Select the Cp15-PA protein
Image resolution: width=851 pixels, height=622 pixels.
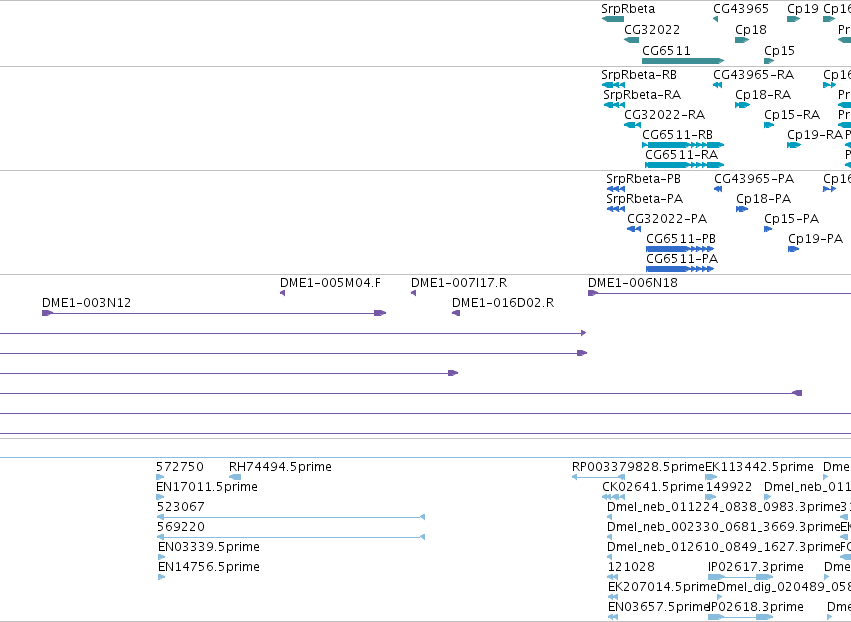pyautogui.click(x=768, y=229)
